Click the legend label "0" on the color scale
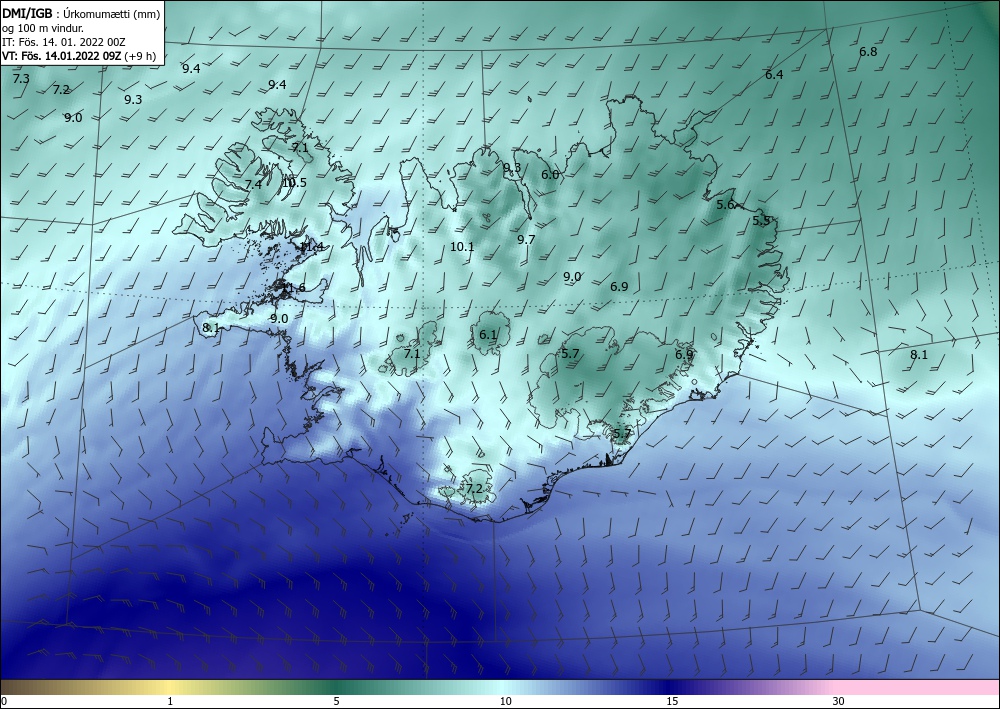The image size is (1000, 709). pos(4,701)
